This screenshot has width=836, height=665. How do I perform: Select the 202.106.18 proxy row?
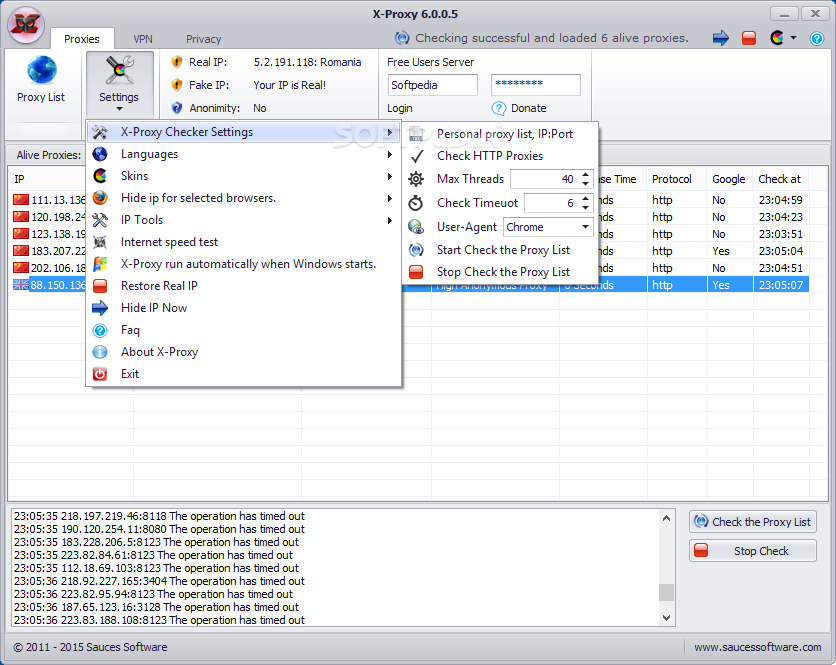[x=48, y=268]
